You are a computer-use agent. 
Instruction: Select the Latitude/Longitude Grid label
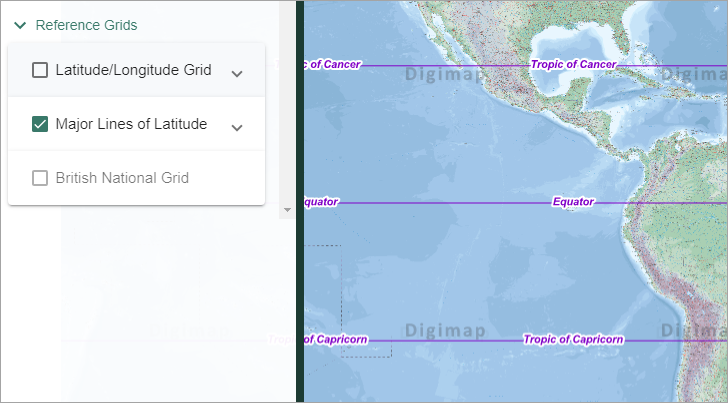133,70
